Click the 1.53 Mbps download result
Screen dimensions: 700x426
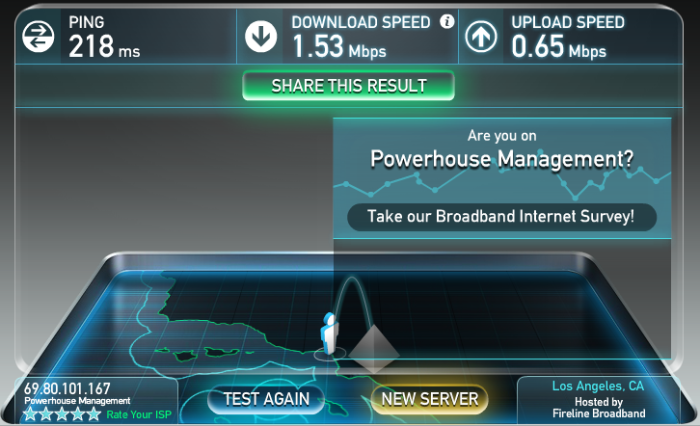(x=339, y=46)
